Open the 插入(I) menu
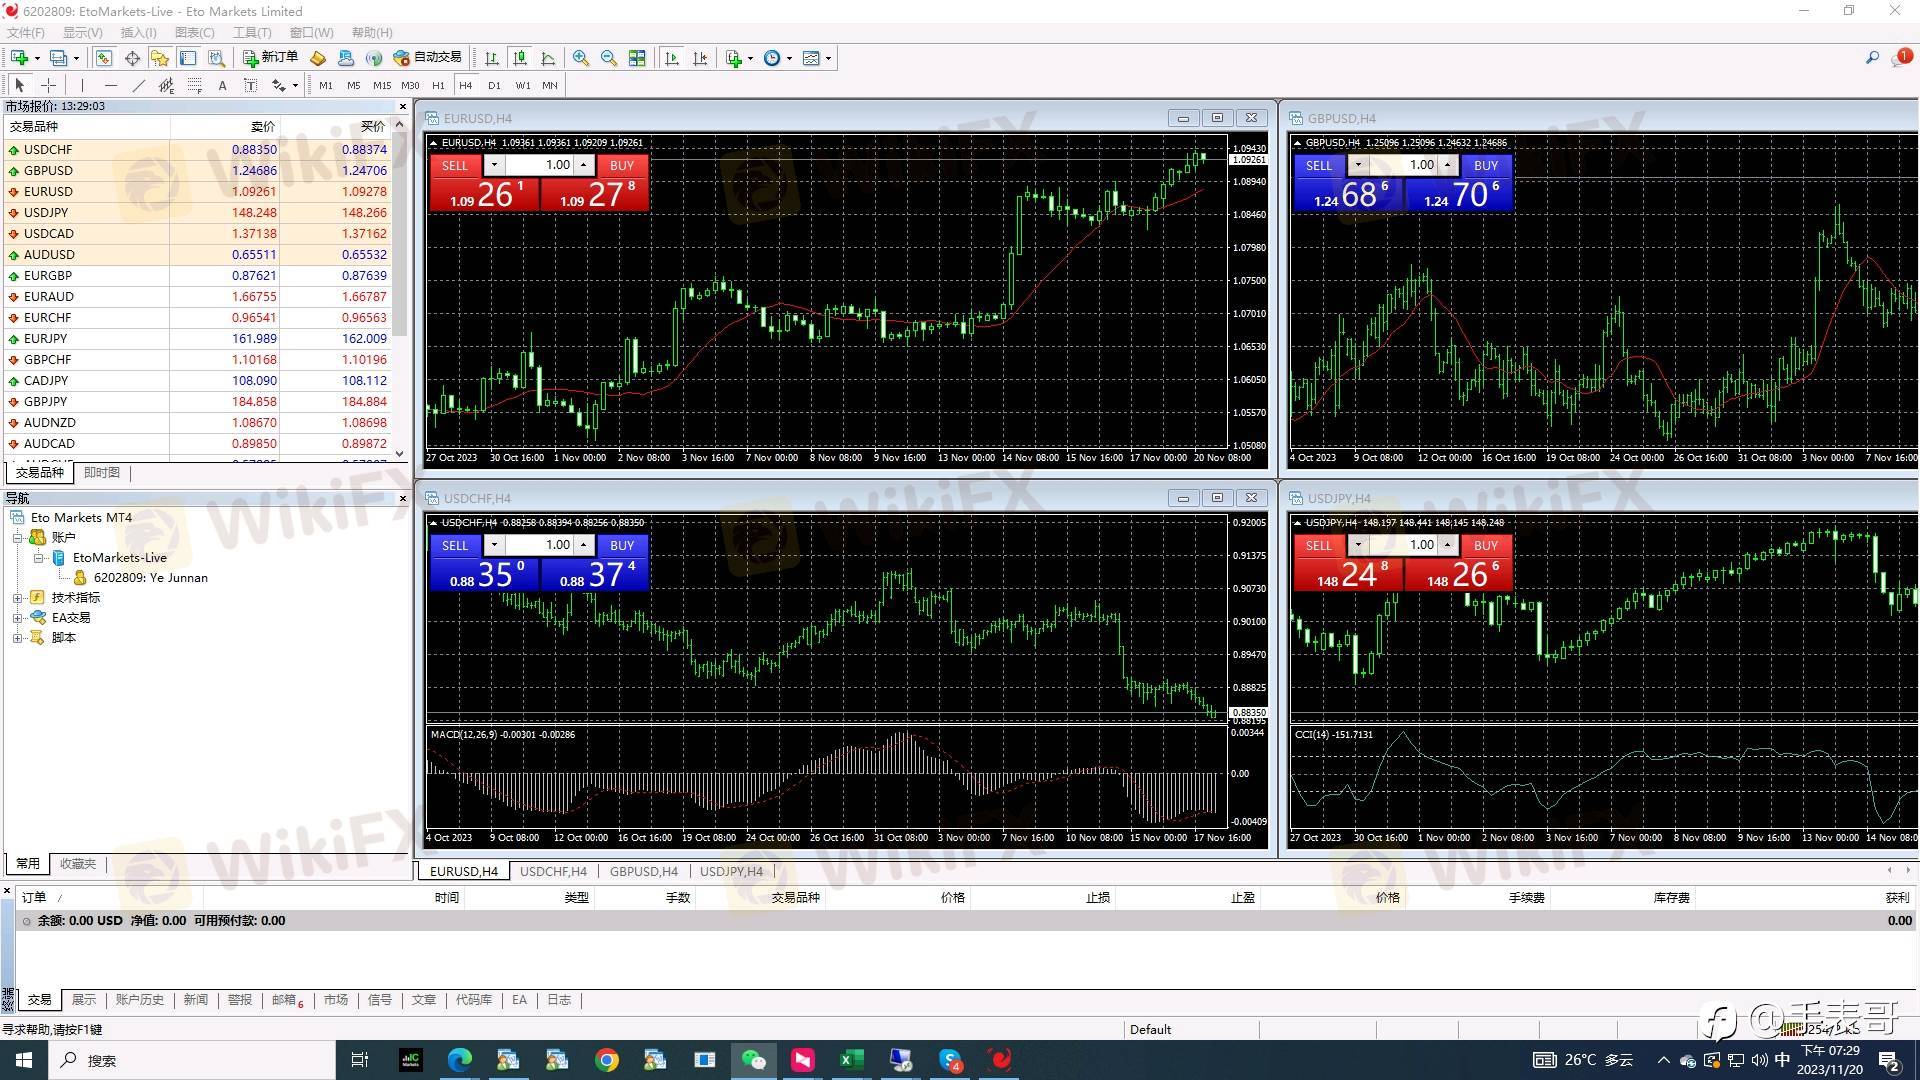Viewport: 1920px width, 1080px height. click(138, 32)
